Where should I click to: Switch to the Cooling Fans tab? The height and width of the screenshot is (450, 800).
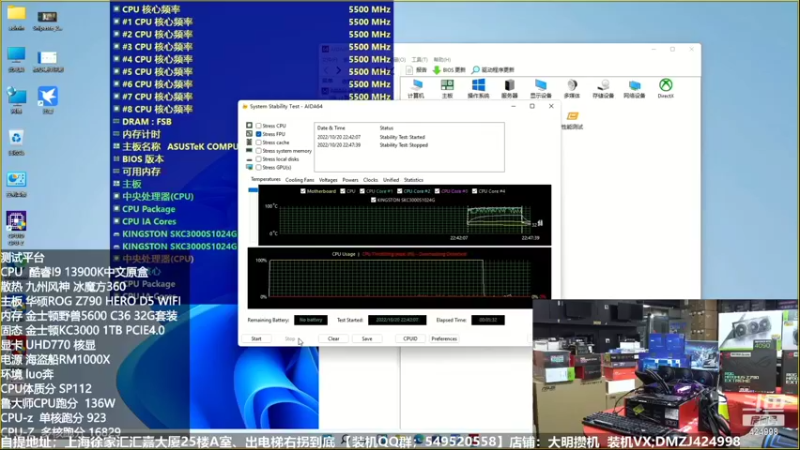(x=299, y=180)
